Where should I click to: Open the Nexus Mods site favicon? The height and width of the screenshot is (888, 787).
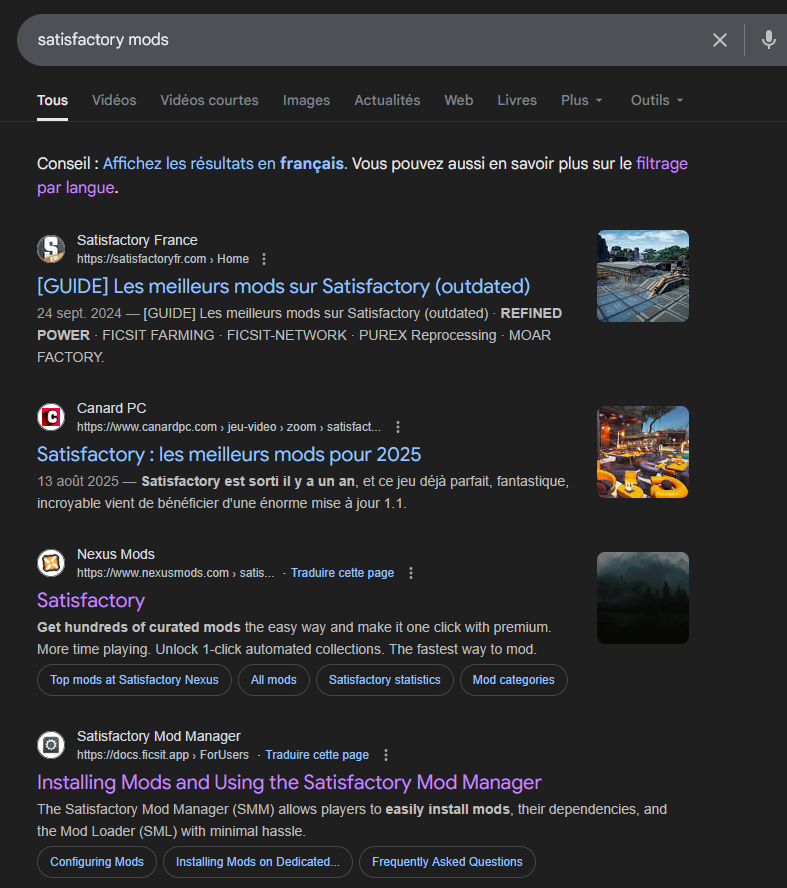51,563
